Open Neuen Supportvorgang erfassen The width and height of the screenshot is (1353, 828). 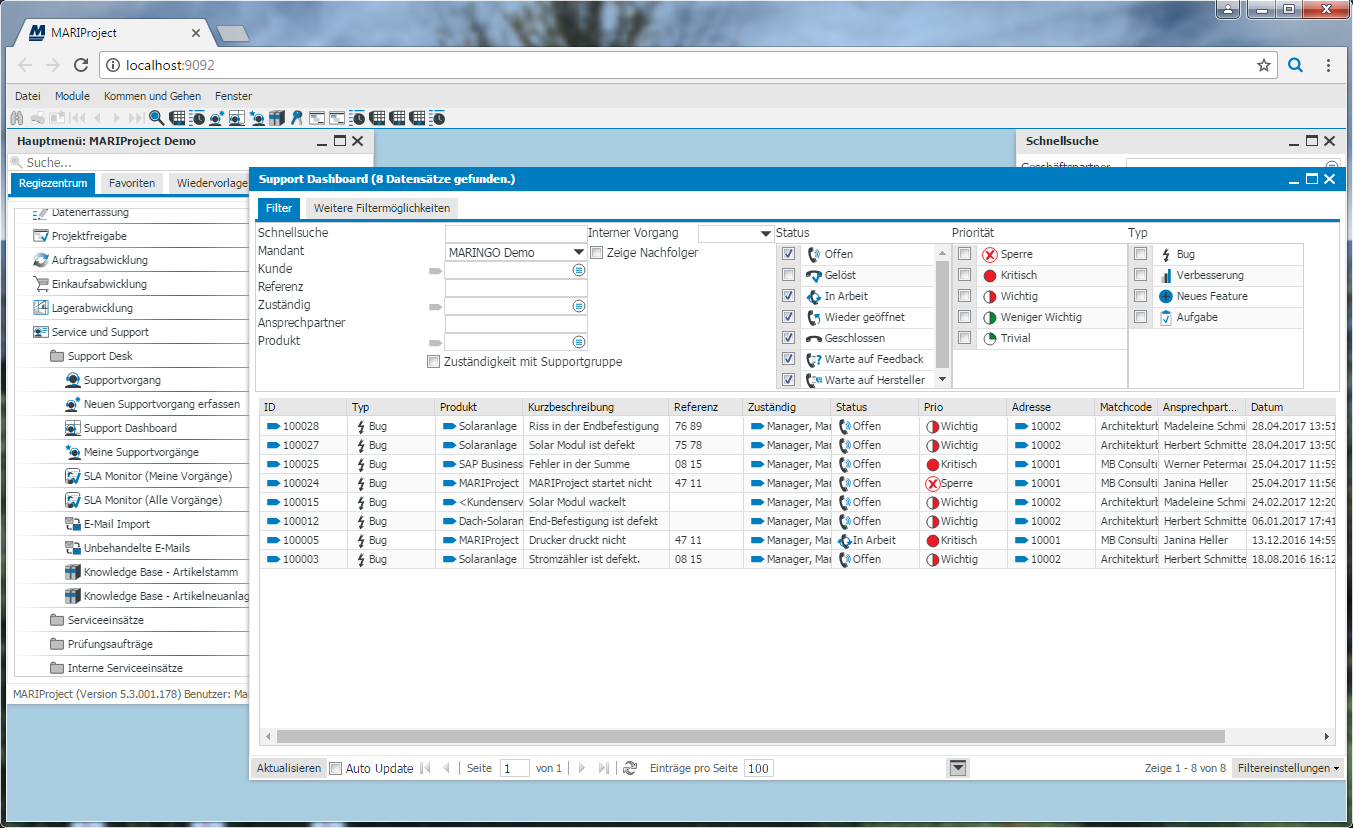coord(161,404)
